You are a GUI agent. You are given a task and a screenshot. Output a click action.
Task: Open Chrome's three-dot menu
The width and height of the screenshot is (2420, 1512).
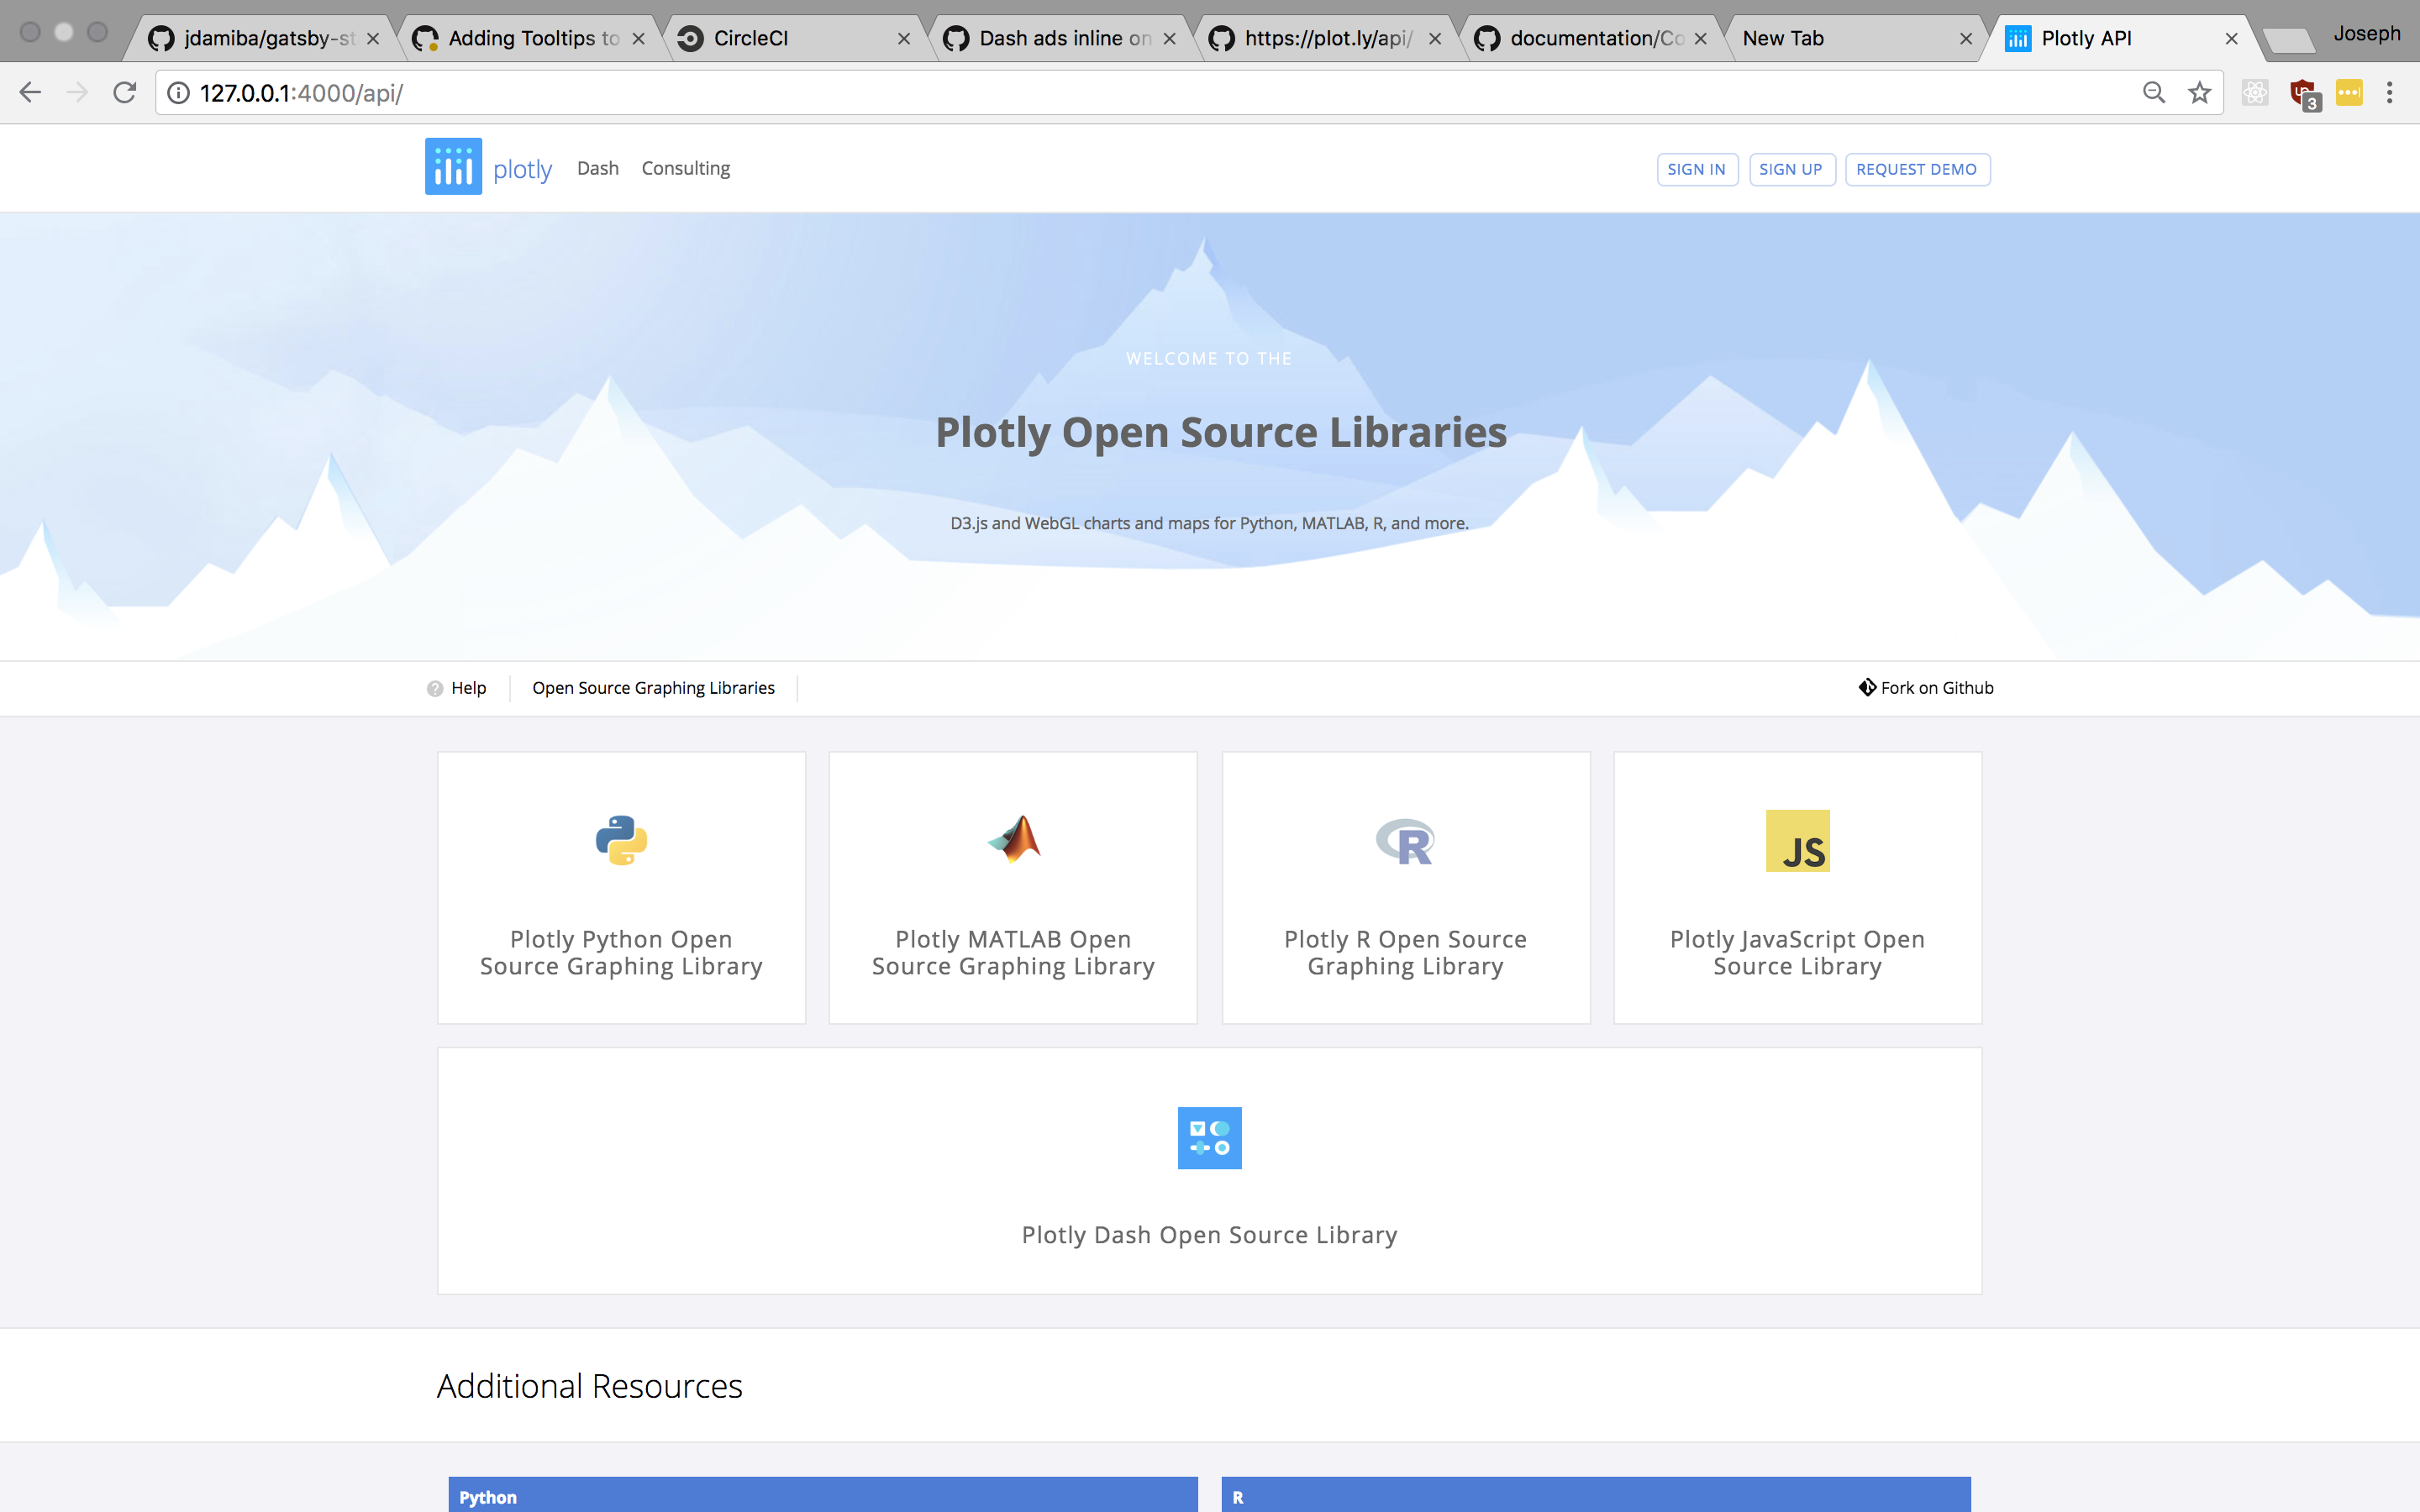[x=2391, y=92]
